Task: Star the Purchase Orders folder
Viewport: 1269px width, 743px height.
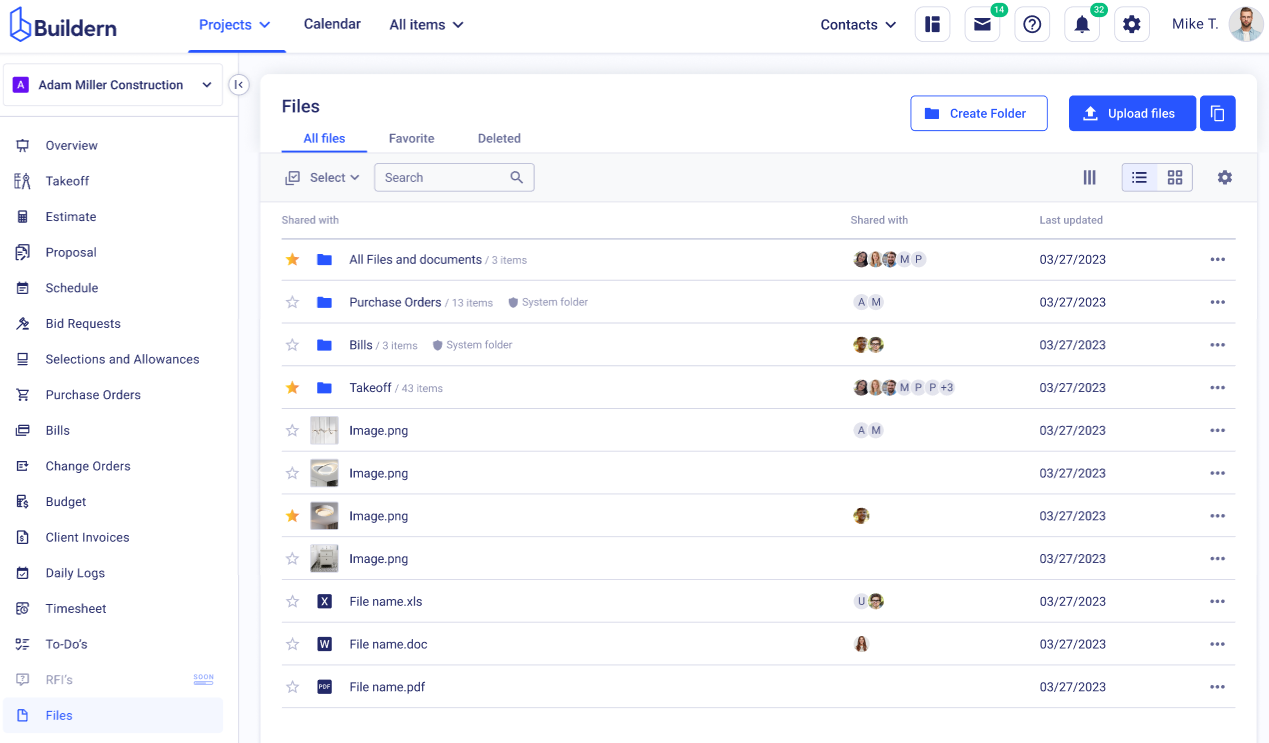Action: [292, 302]
